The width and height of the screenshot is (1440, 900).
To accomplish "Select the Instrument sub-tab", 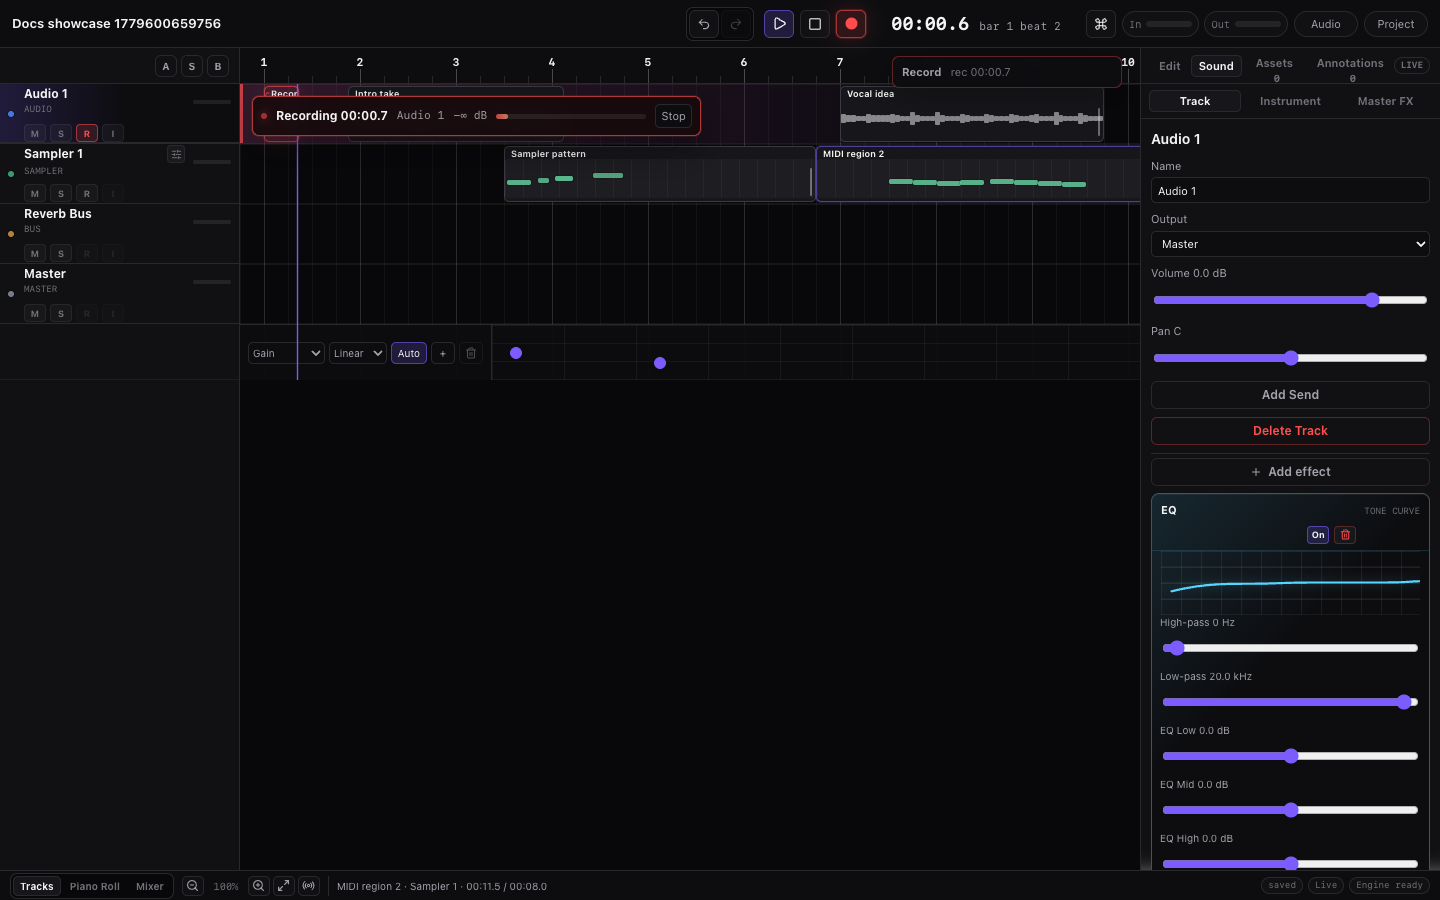I will pos(1290,101).
